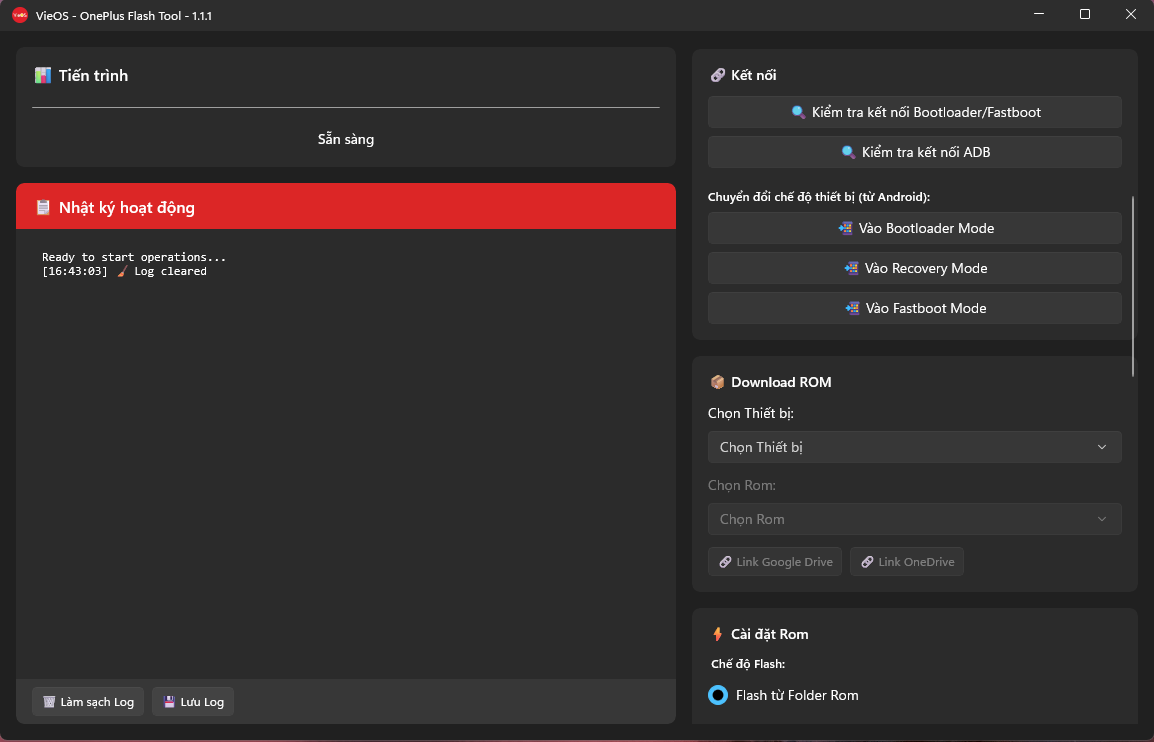Open the Link Google Drive button
This screenshot has height=742, width=1154.
pyautogui.click(x=775, y=562)
